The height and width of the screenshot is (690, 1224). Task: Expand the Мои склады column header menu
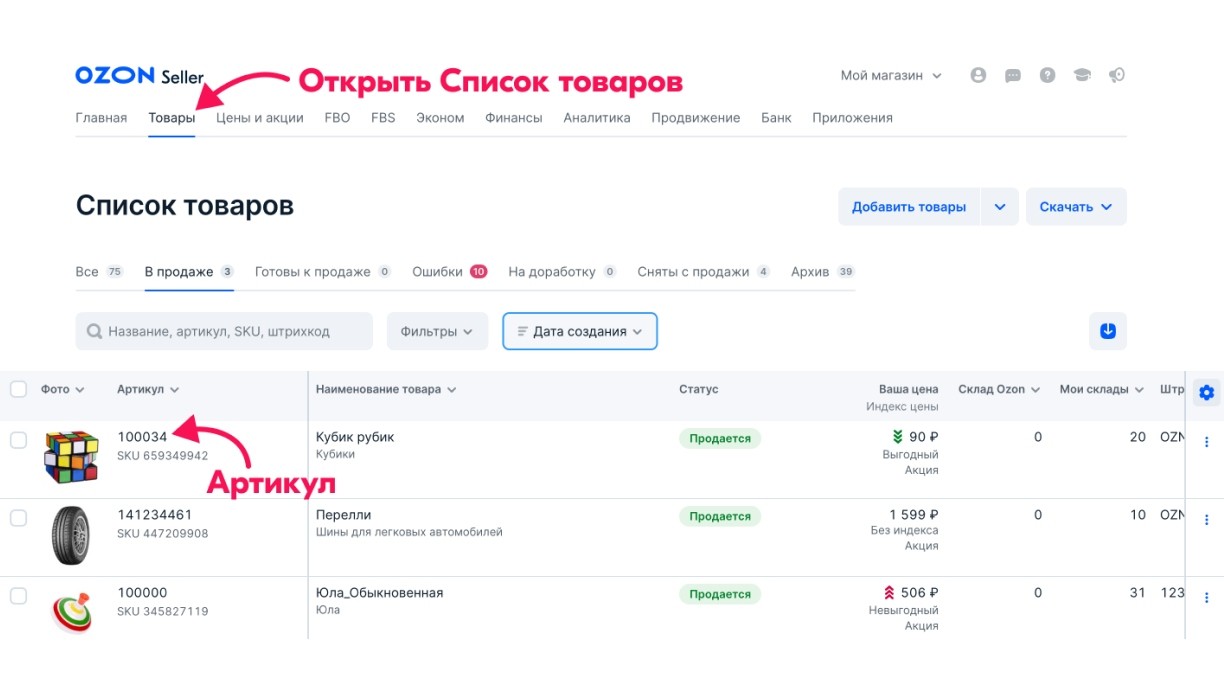1139,390
